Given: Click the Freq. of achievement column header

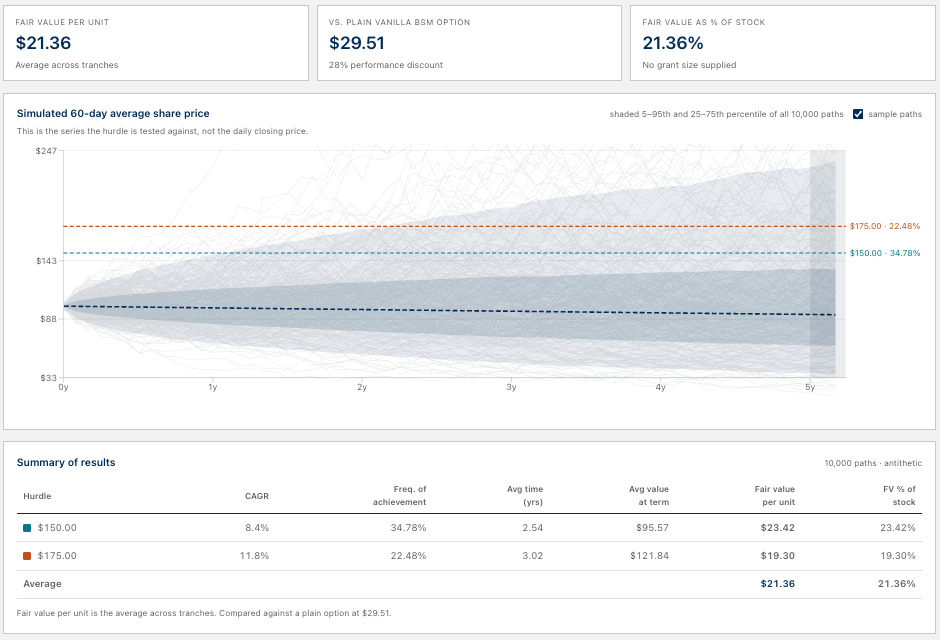Looking at the screenshot, I should tap(399, 496).
